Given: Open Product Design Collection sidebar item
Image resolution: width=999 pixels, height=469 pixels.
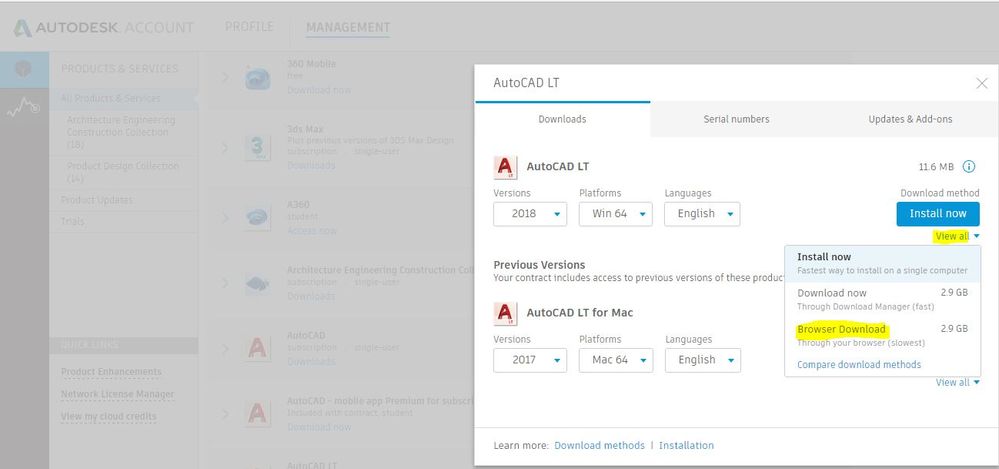Looking at the screenshot, I should (x=122, y=171).
